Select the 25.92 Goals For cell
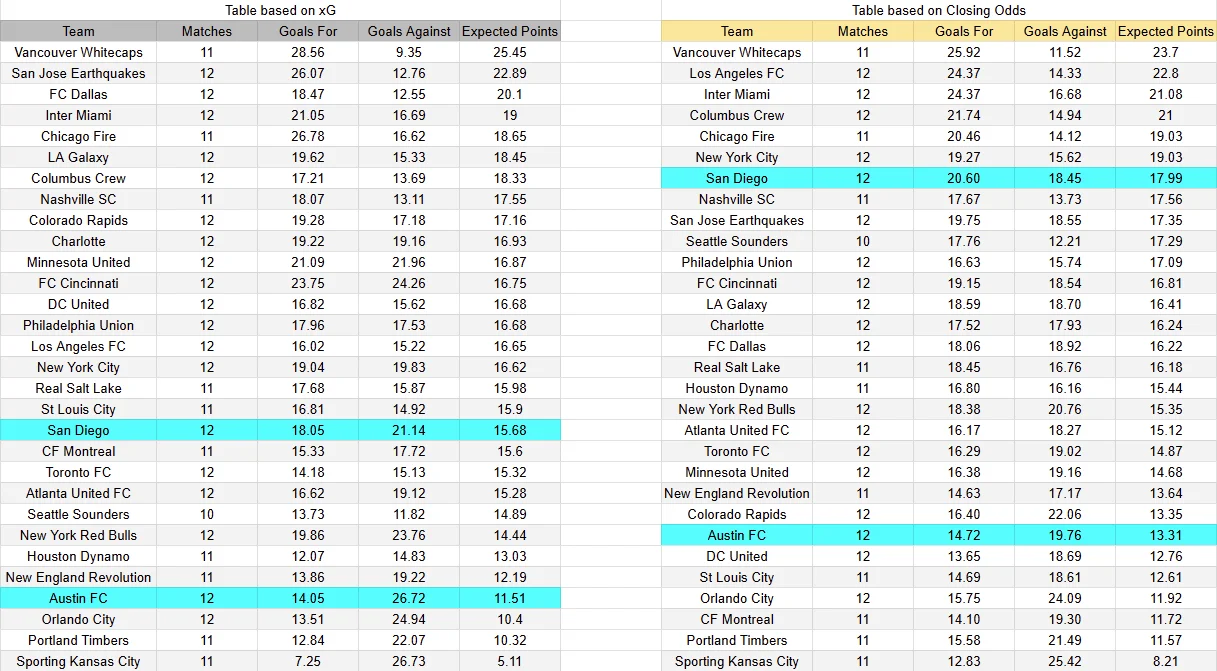1217x671 pixels. [x=964, y=52]
